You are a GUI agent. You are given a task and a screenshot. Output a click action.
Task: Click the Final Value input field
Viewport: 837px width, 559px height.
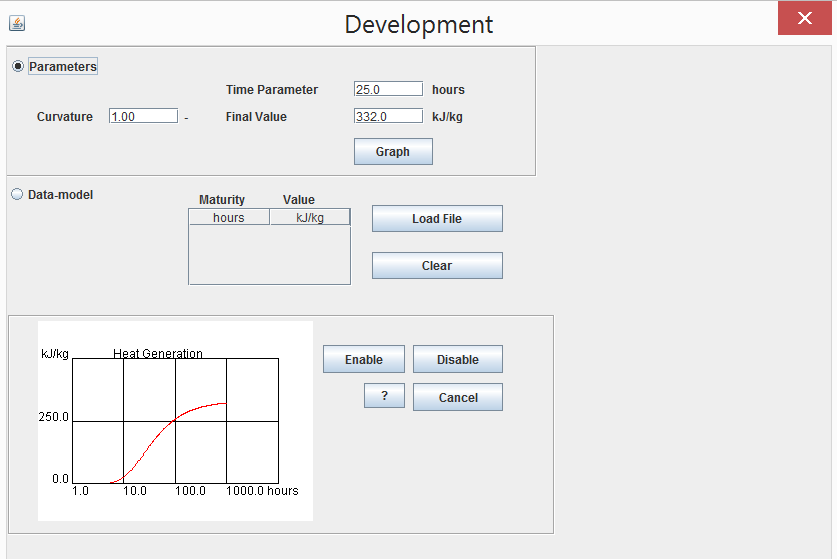(388, 116)
